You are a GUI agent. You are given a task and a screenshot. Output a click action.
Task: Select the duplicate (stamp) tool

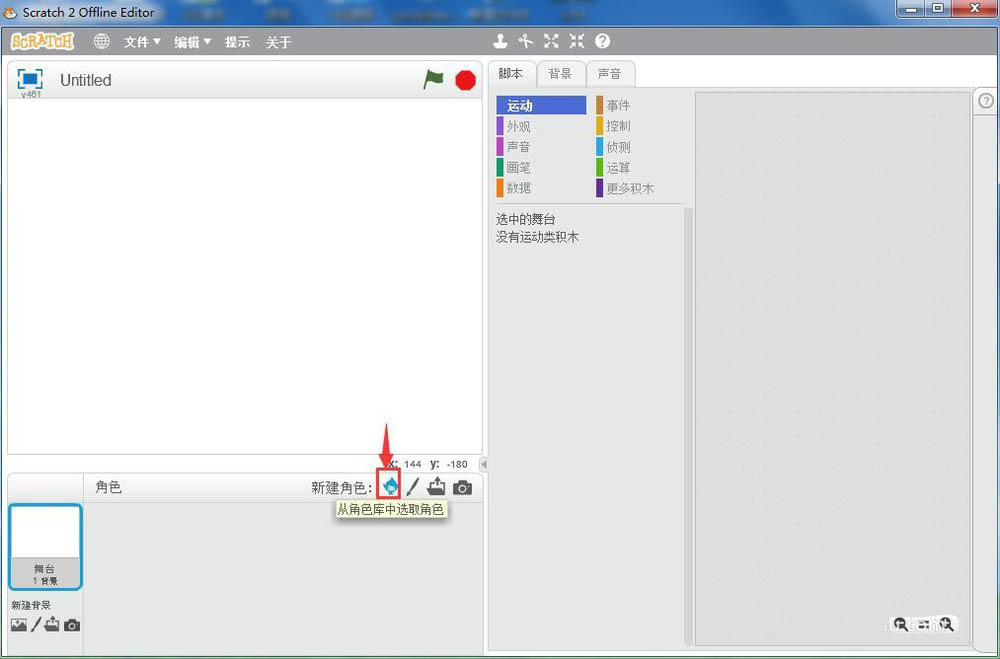500,41
